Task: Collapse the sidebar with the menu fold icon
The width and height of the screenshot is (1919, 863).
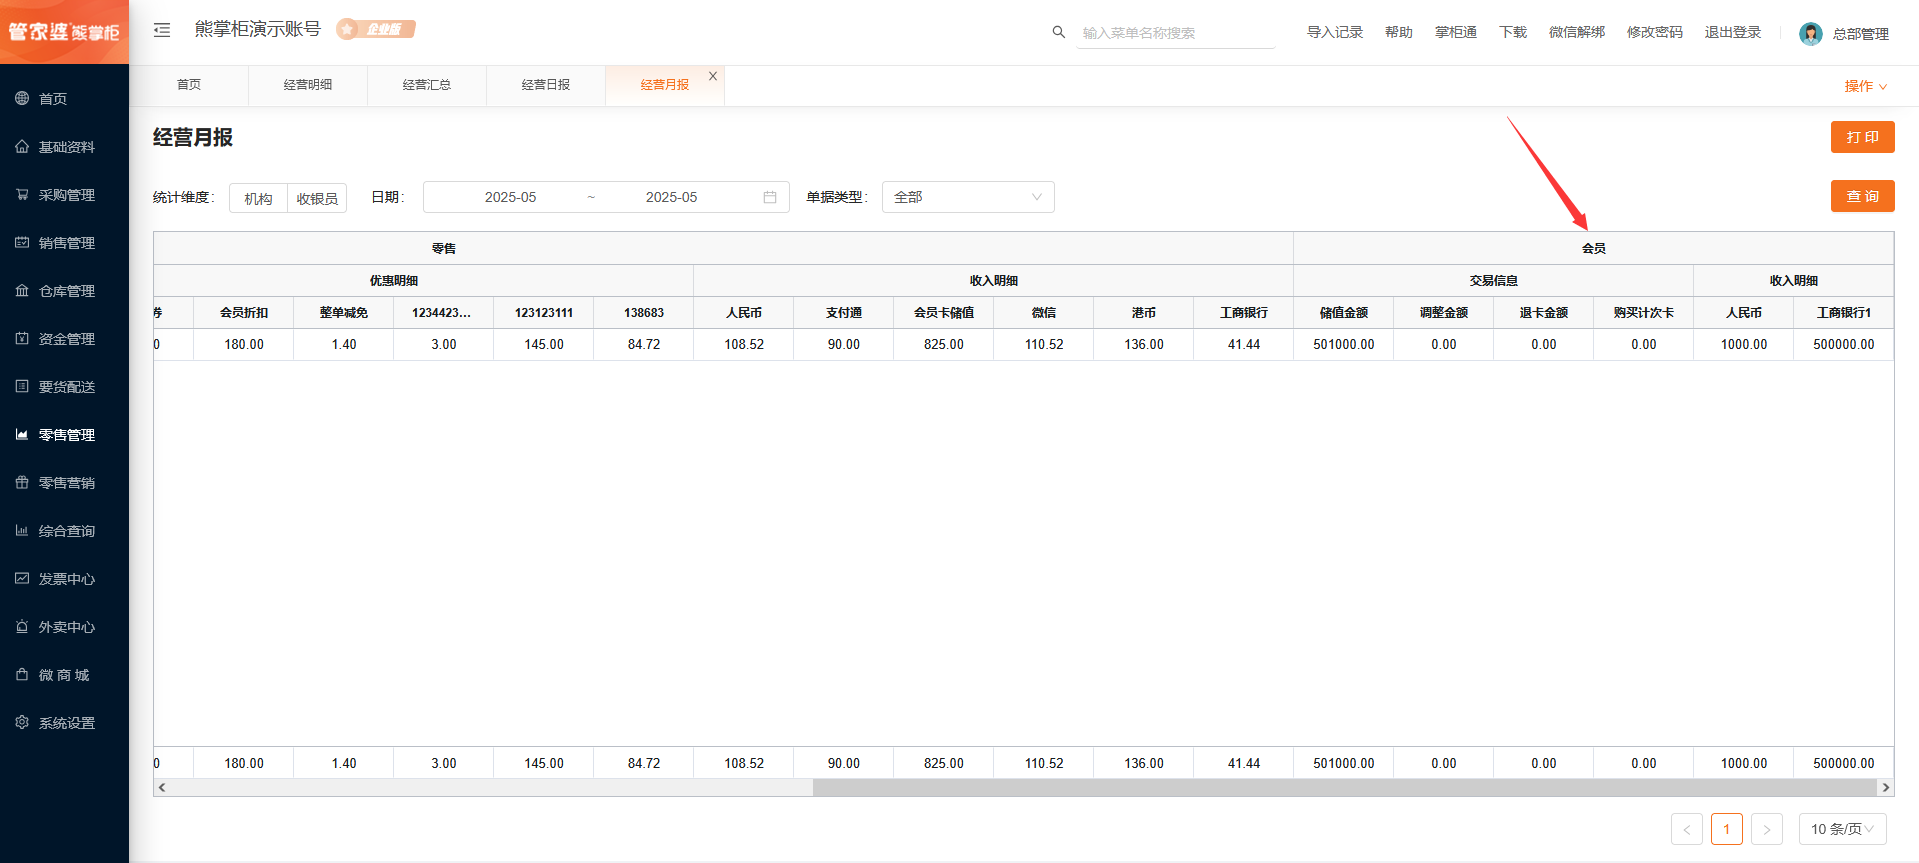Action: click(162, 30)
